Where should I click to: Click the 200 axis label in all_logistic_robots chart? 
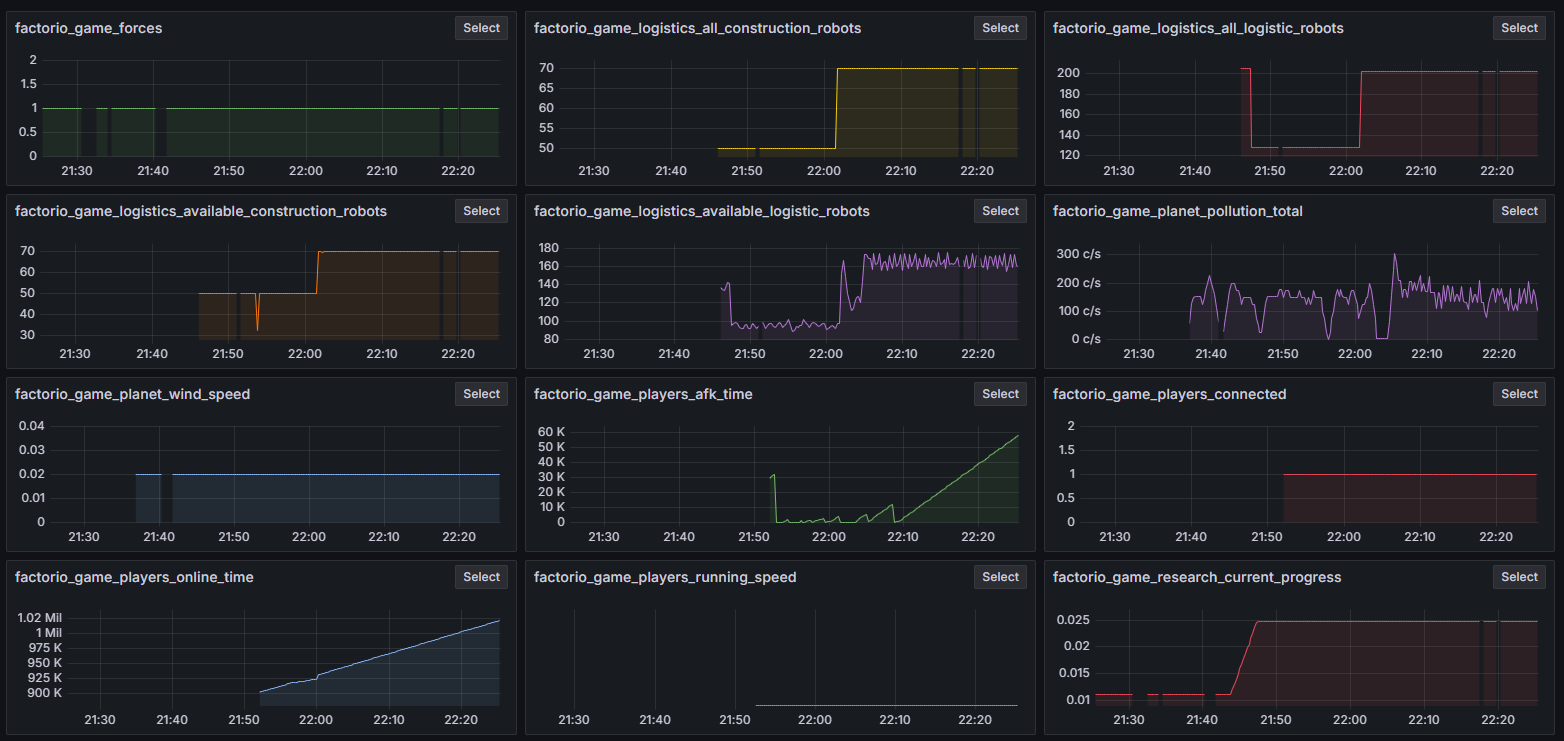1070,73
